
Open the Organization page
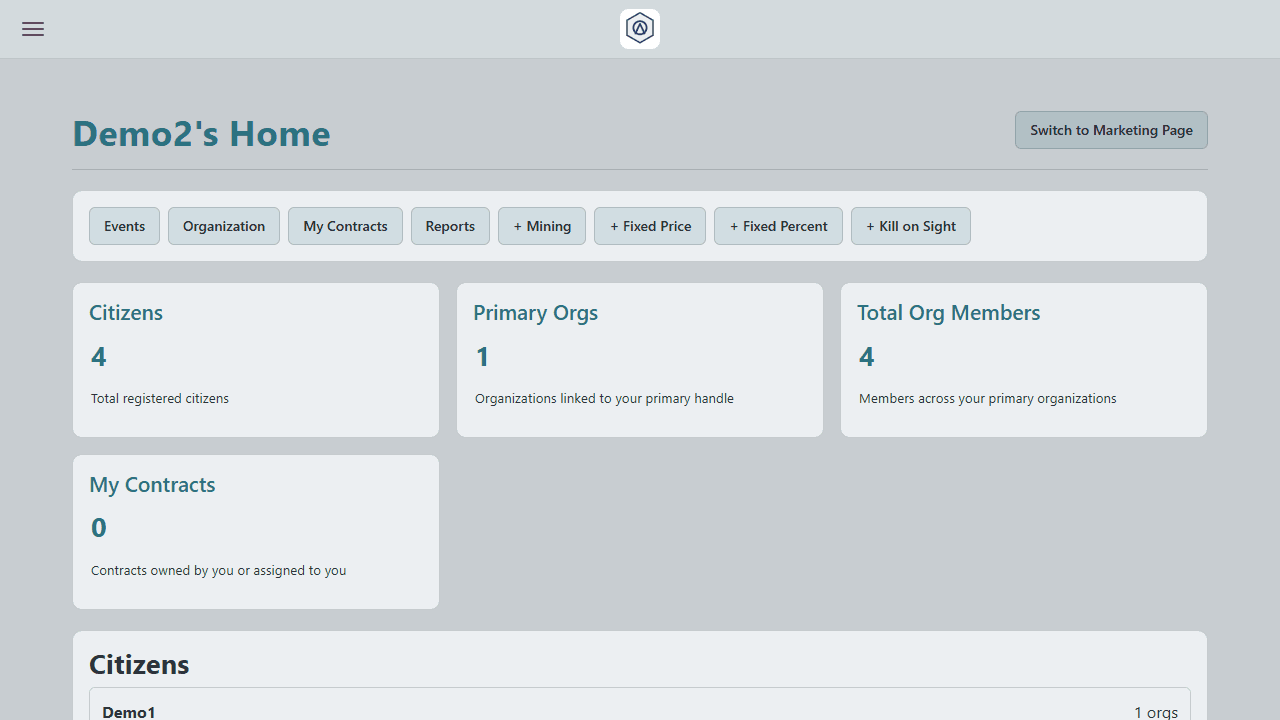click(223, 225)
